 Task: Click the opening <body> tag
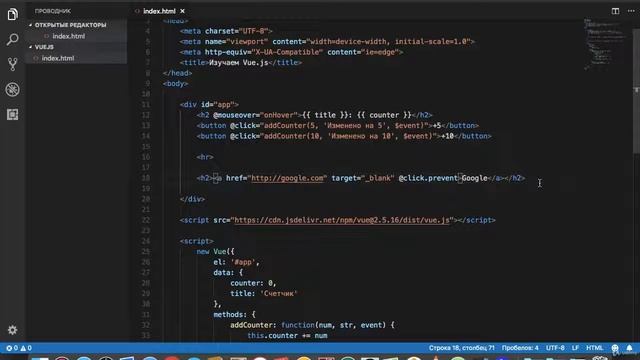coord(176,84)
